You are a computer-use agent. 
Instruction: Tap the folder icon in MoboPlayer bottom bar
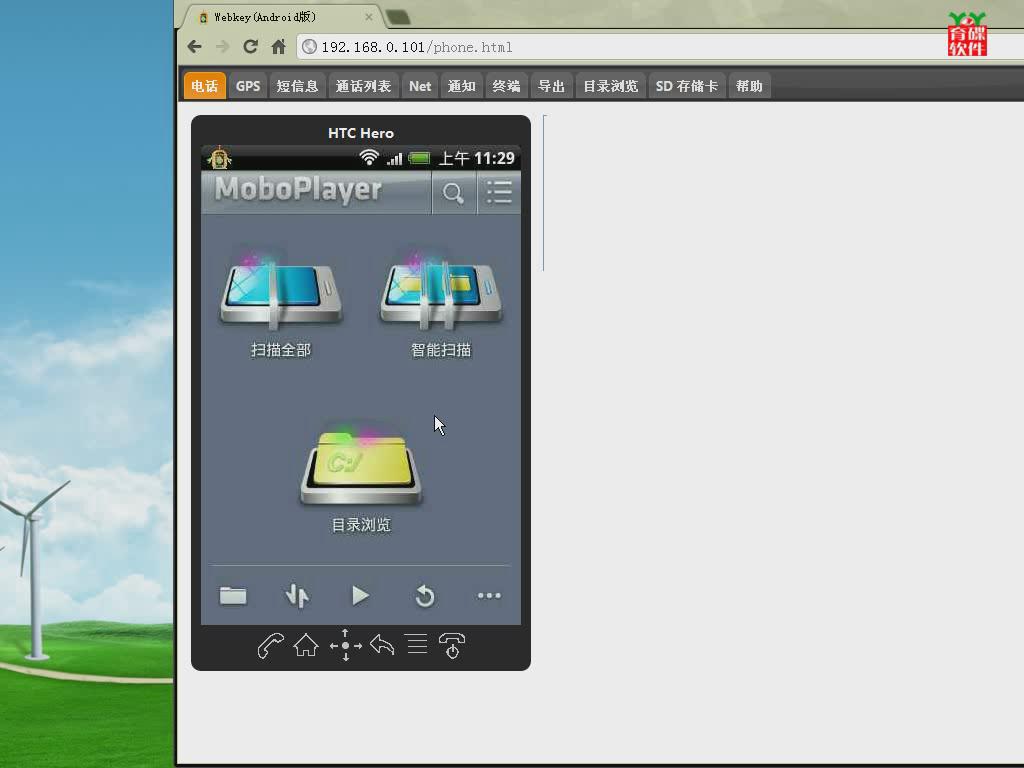click(x=233, y=596)
